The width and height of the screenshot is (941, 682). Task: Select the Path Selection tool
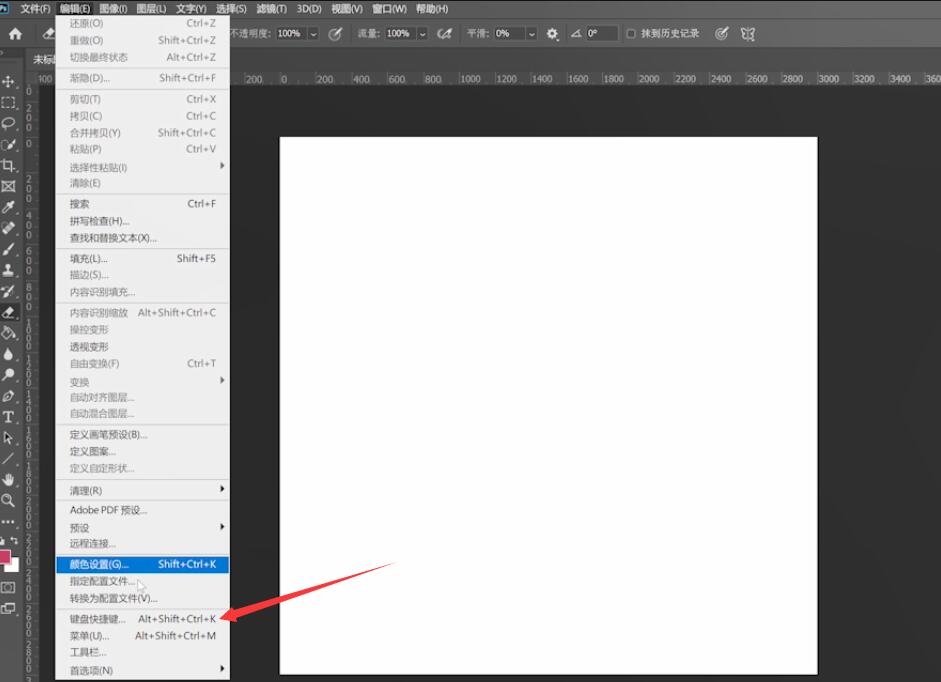pyautogui.click(x=8, y=438)
